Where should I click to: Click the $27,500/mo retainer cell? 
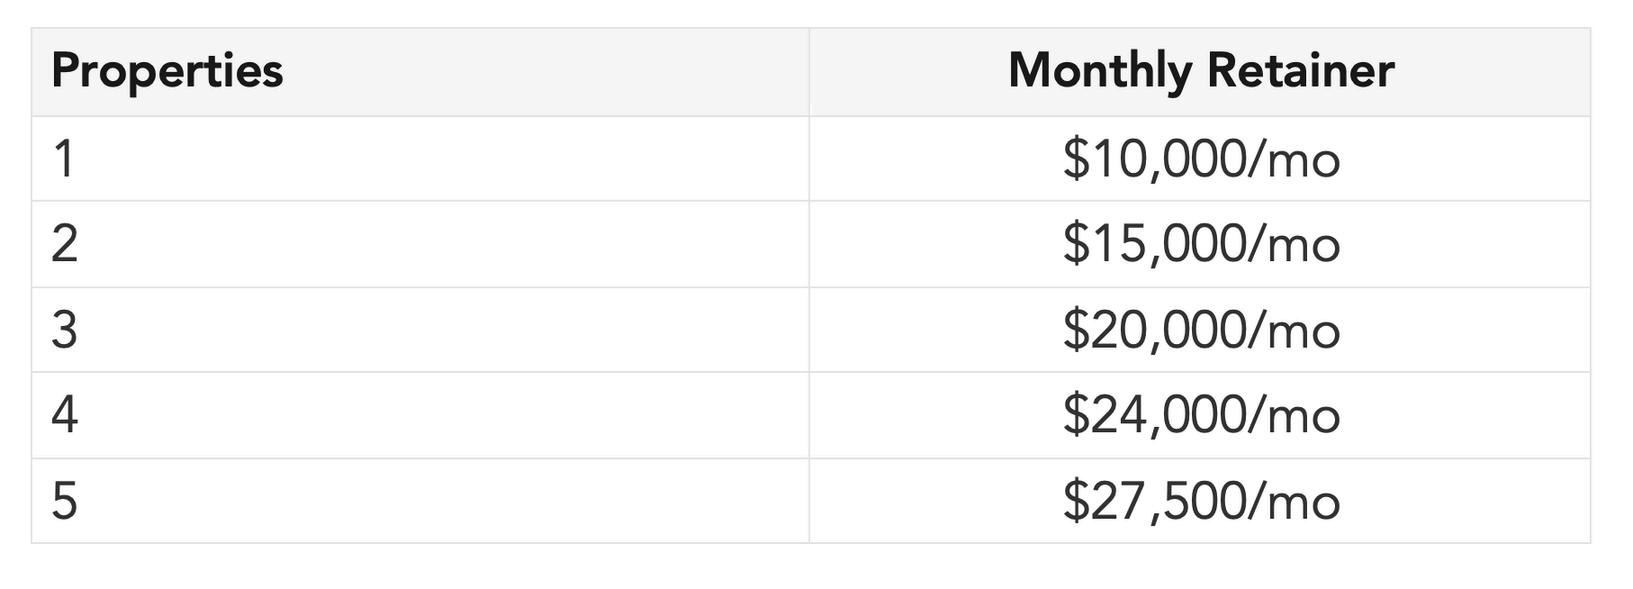click(1200, 501)
